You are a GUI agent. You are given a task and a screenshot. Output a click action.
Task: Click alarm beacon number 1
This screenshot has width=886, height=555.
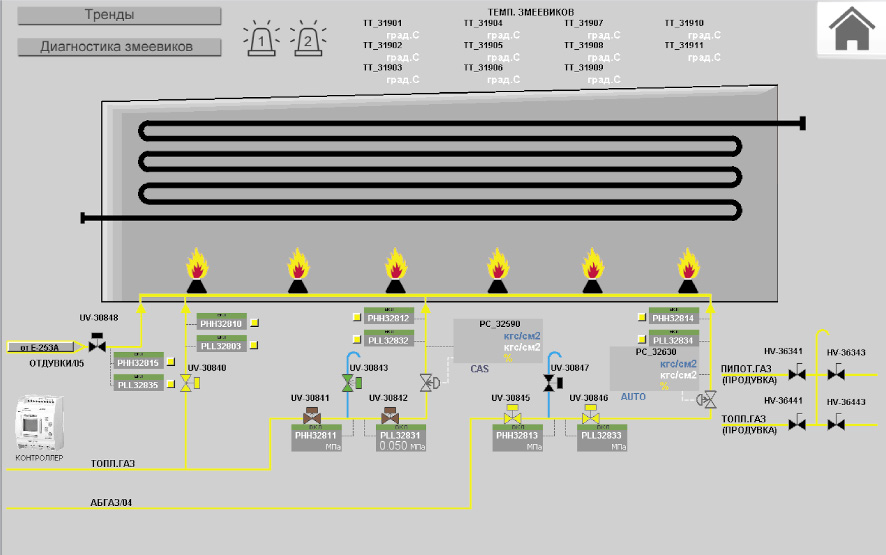coord(261,39)
